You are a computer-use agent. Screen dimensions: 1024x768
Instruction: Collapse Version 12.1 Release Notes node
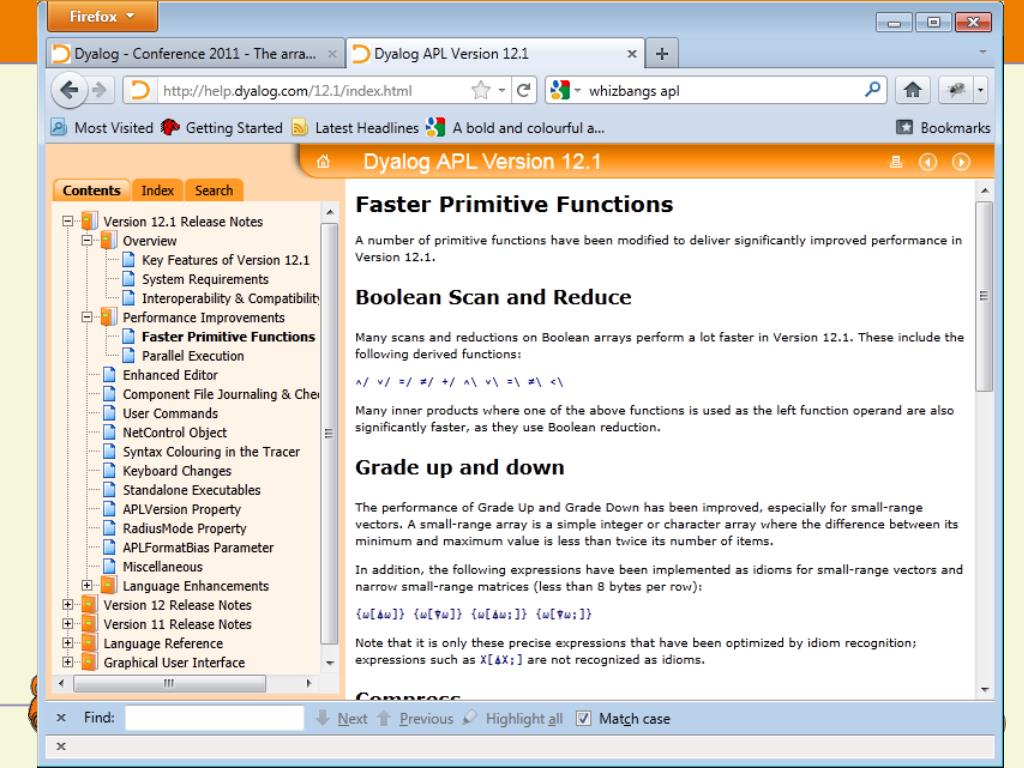67,221
